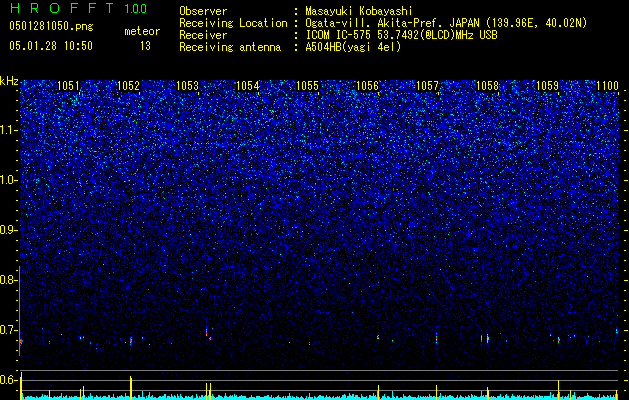Click the 0.8 kHz frequency label

[x=7, y=280]
